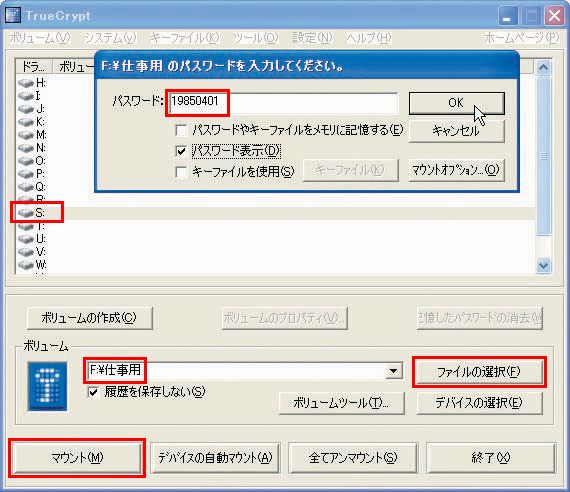This screenshot has height=492, width=570.
Task: Click the TrueCrypt volume logo icon
Action: click(47, 386)
